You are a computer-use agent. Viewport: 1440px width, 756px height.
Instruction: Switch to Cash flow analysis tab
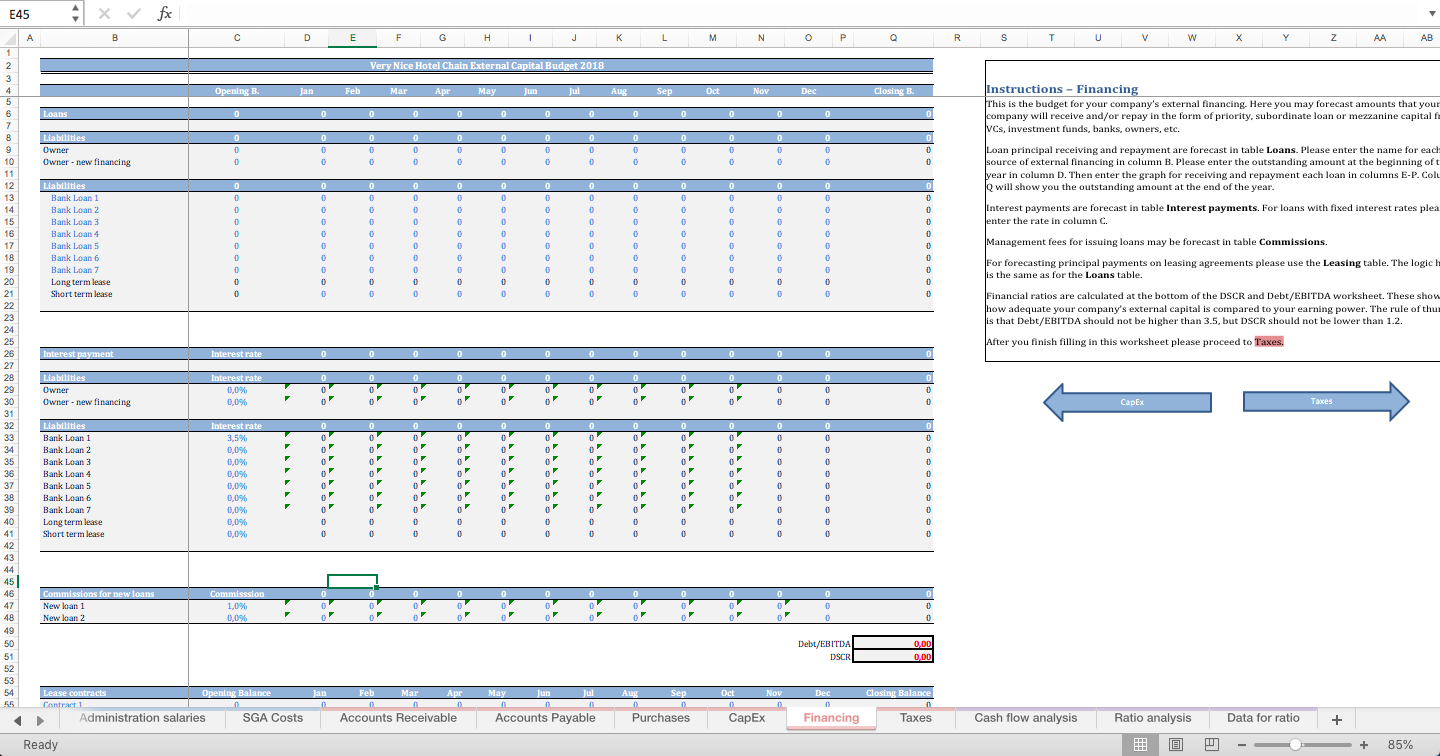[1026, 718]
